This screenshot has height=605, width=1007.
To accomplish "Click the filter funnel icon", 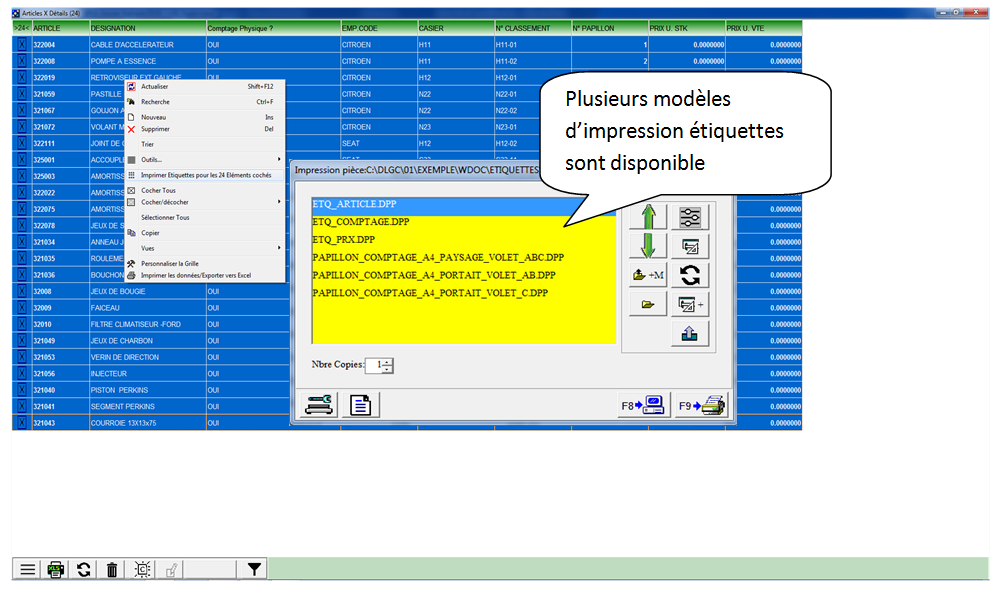I will (x=255, y=569).
